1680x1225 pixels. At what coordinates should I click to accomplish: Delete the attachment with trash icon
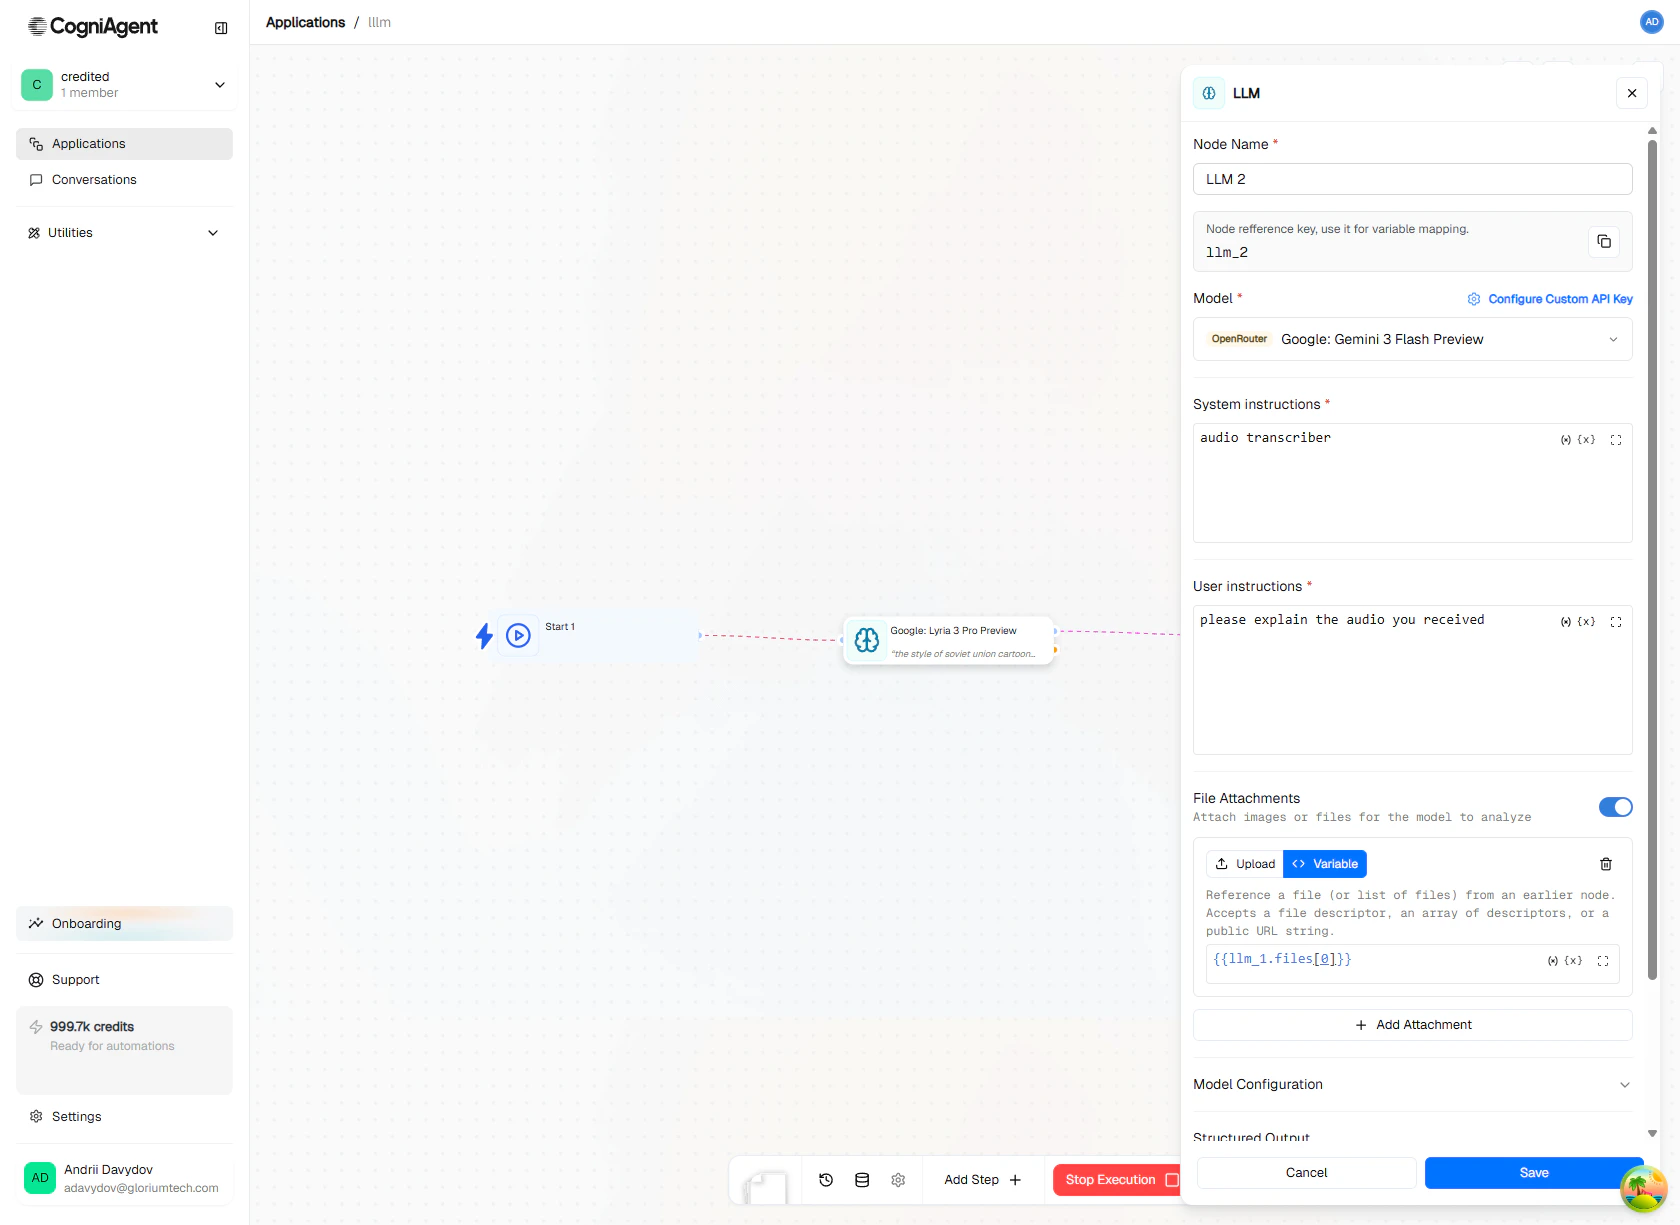pyautogui.click(x=1606, y=864)
